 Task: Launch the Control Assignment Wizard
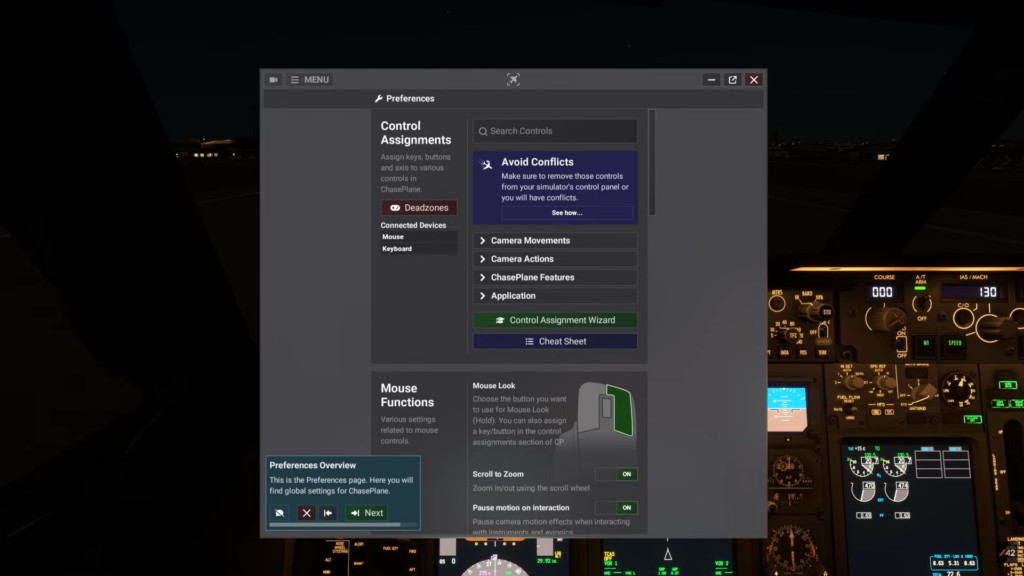(x=555, y=320)
